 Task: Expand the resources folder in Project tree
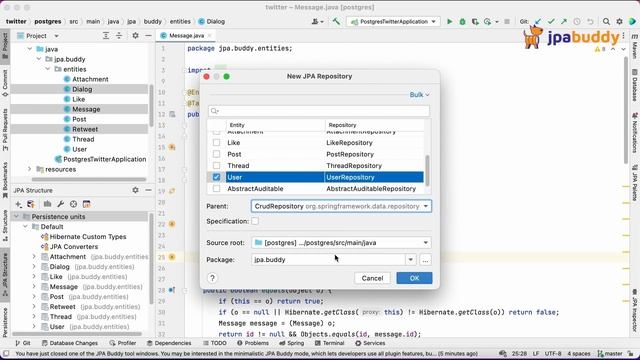click(29, 169)
